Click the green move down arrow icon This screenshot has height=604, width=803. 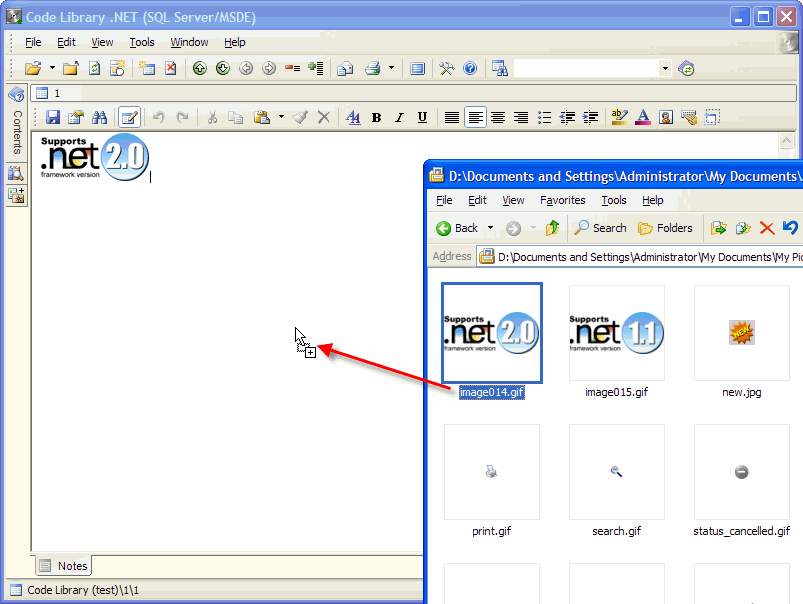[223, 68]
